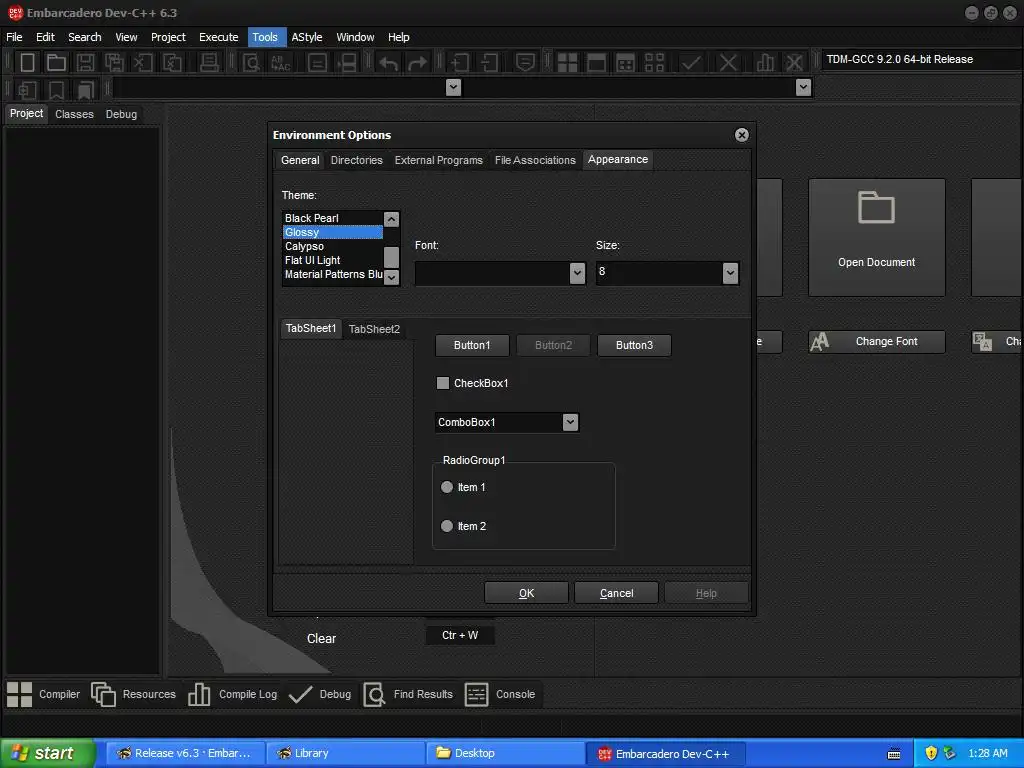Open the Font dropdown
The width and height of the screenshot is (1024, 768).
point(577,273)
